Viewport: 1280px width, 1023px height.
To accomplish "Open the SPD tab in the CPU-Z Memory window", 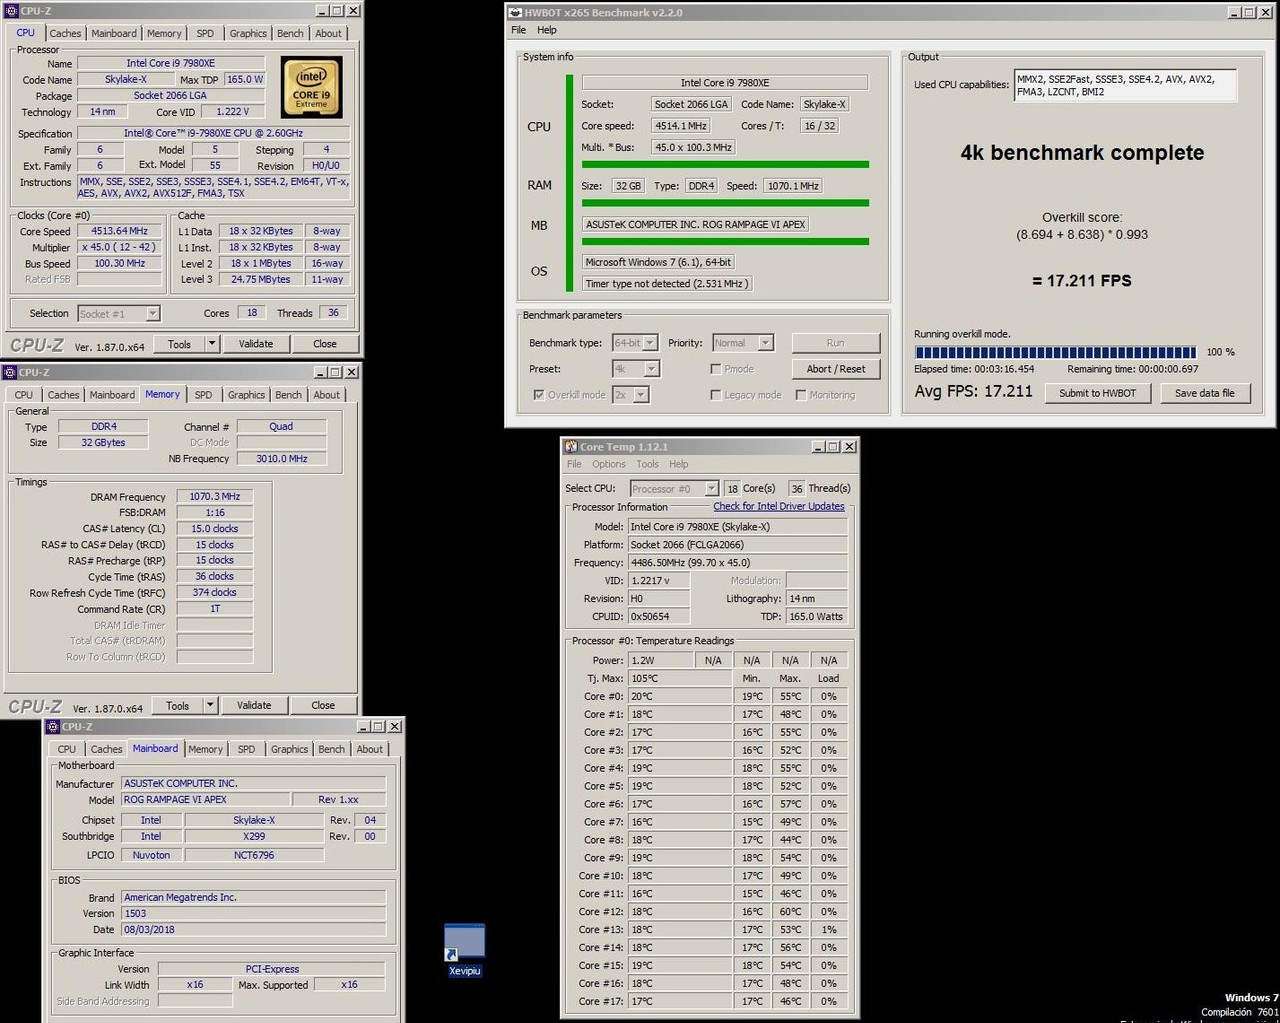I will pyautogui.click(x=203, y=395).
